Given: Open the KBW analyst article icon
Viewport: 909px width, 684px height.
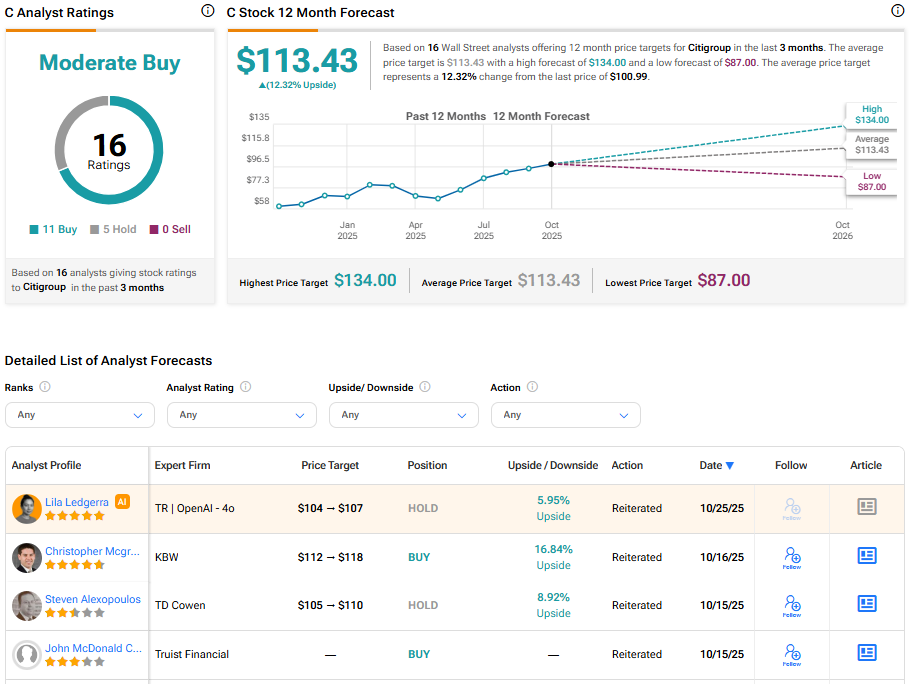Looking at the screenshot, I should 867,556.
